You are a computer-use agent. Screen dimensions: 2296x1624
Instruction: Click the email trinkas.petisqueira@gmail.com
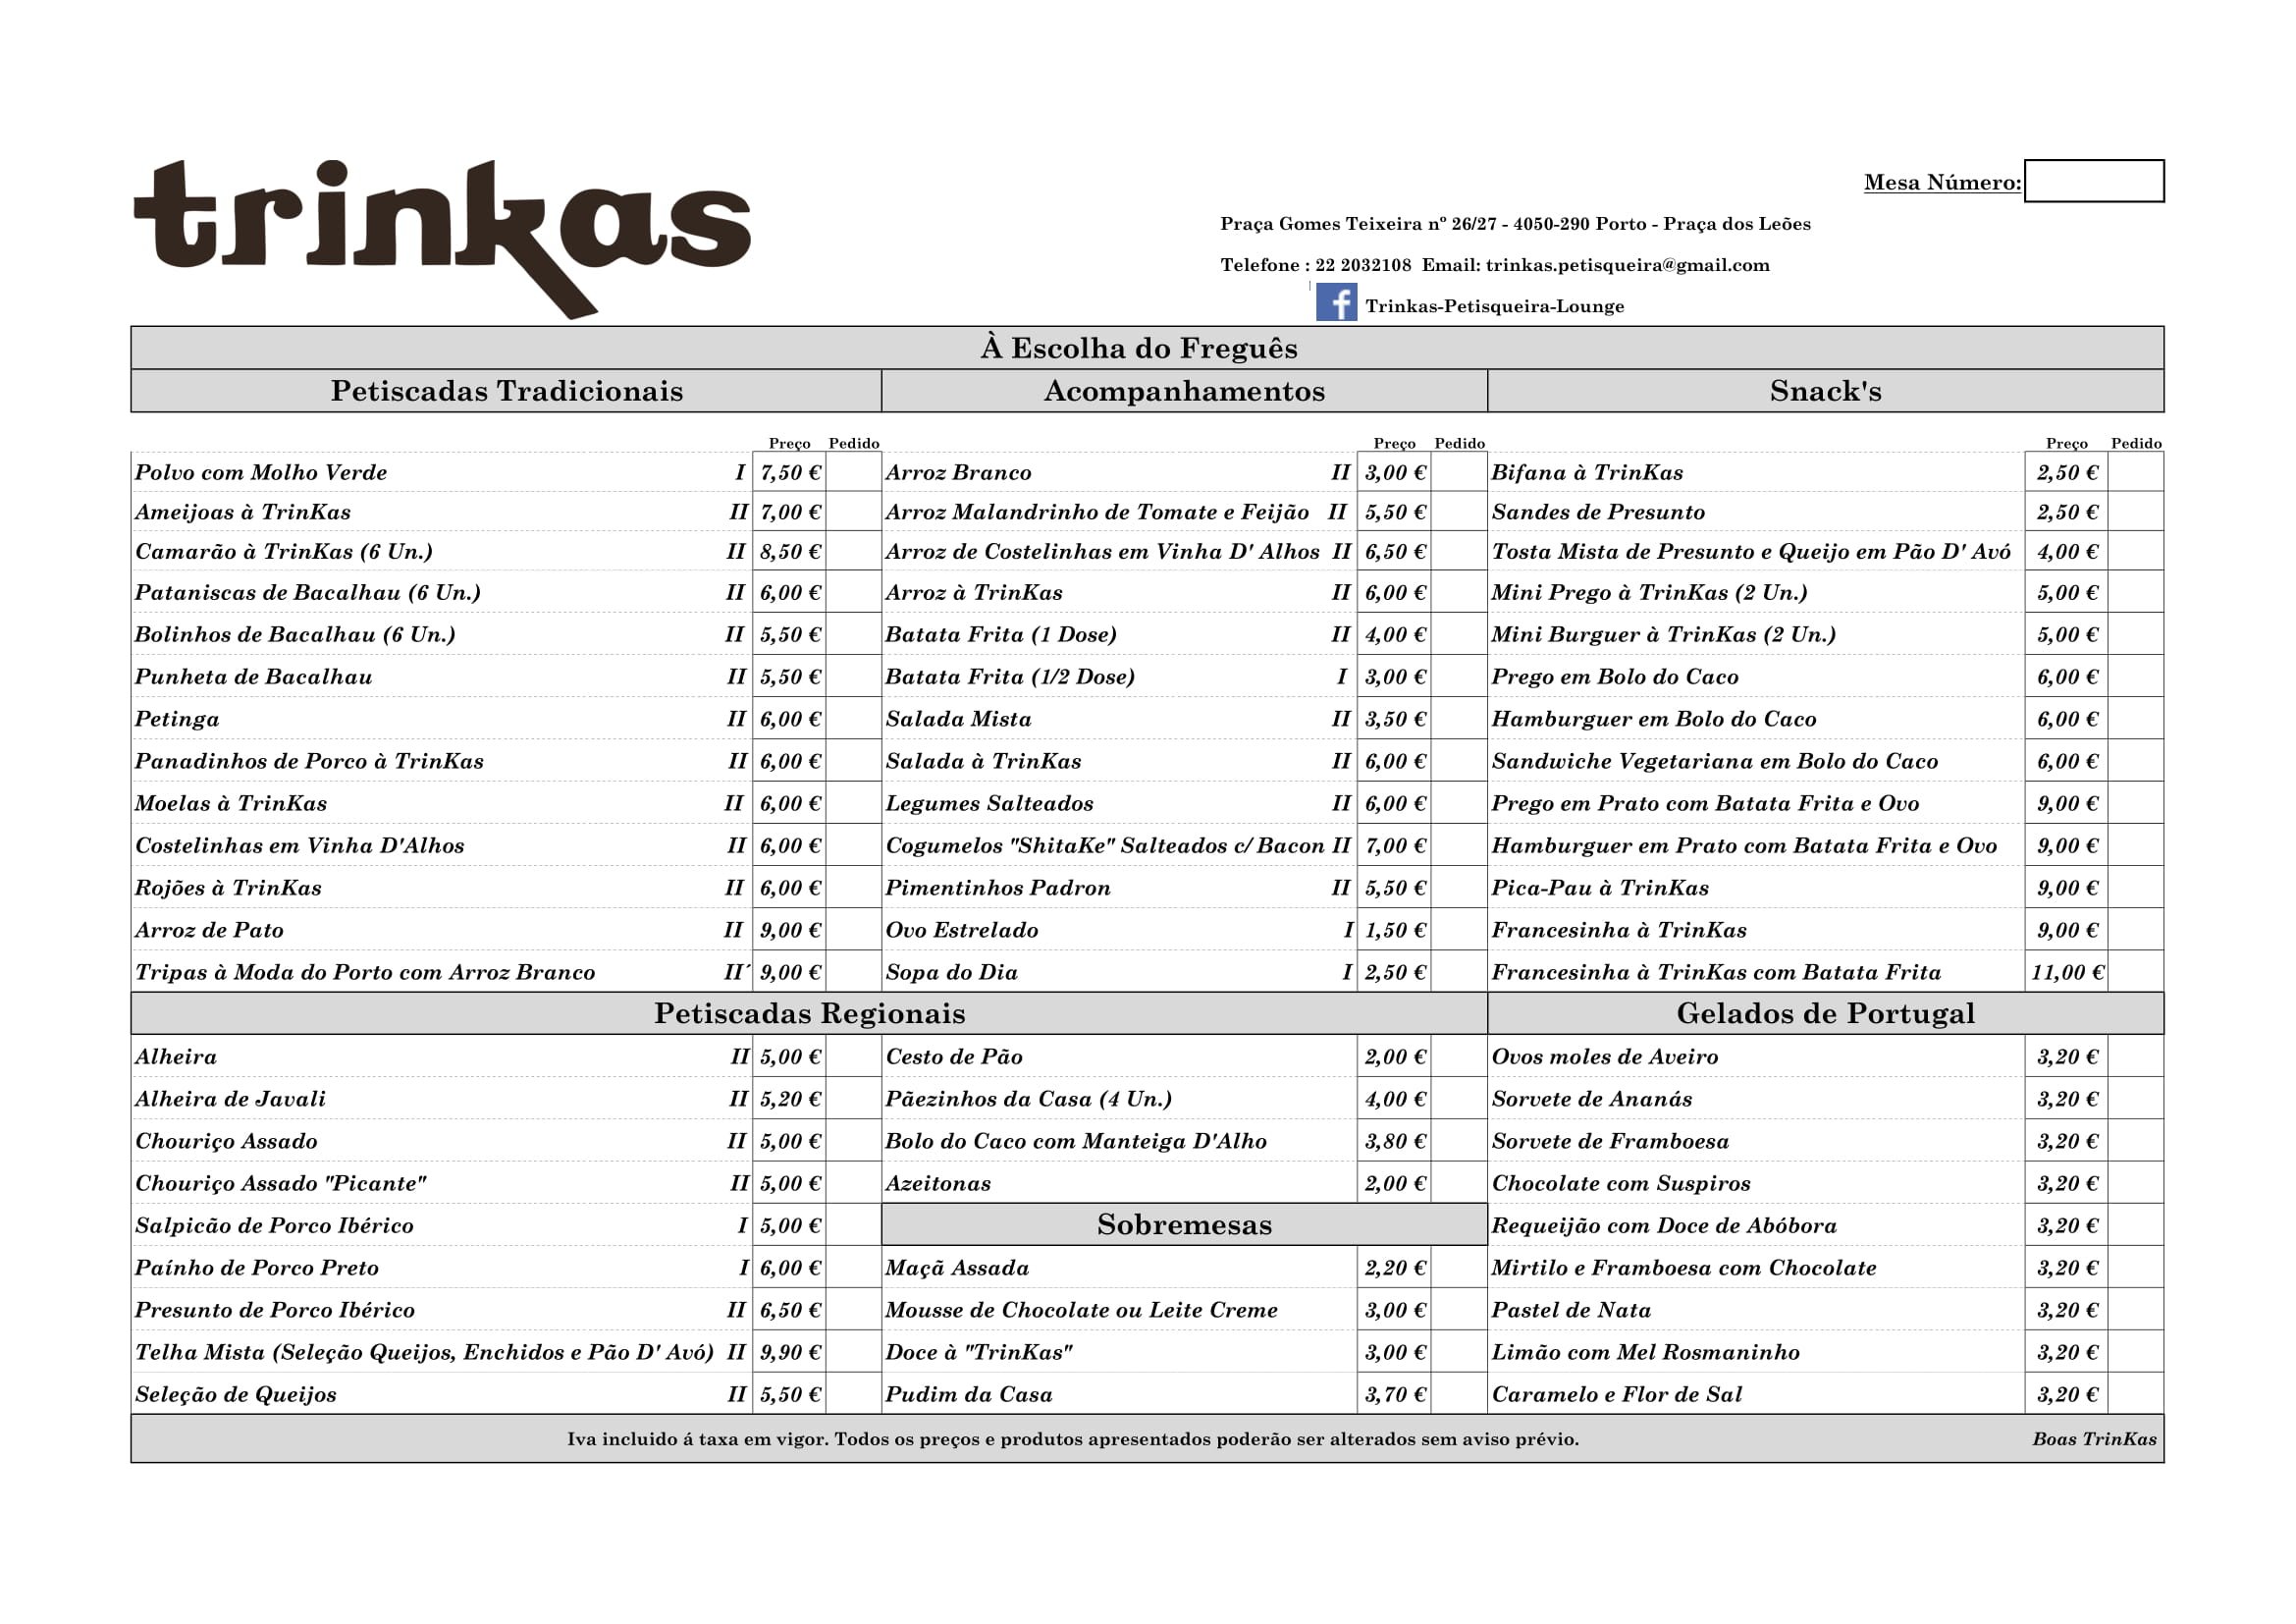(1627, 265)
